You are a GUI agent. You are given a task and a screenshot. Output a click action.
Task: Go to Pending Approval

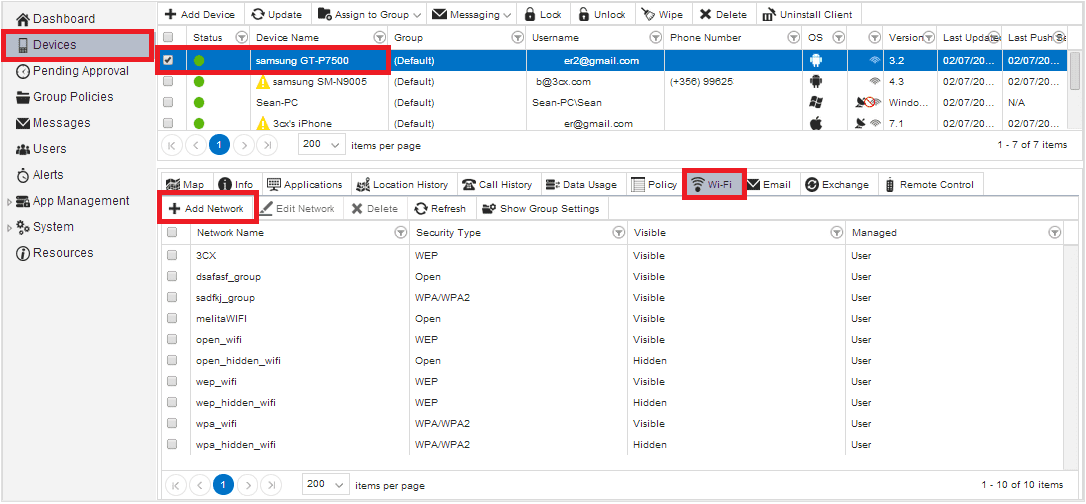[x=72, y=71]
